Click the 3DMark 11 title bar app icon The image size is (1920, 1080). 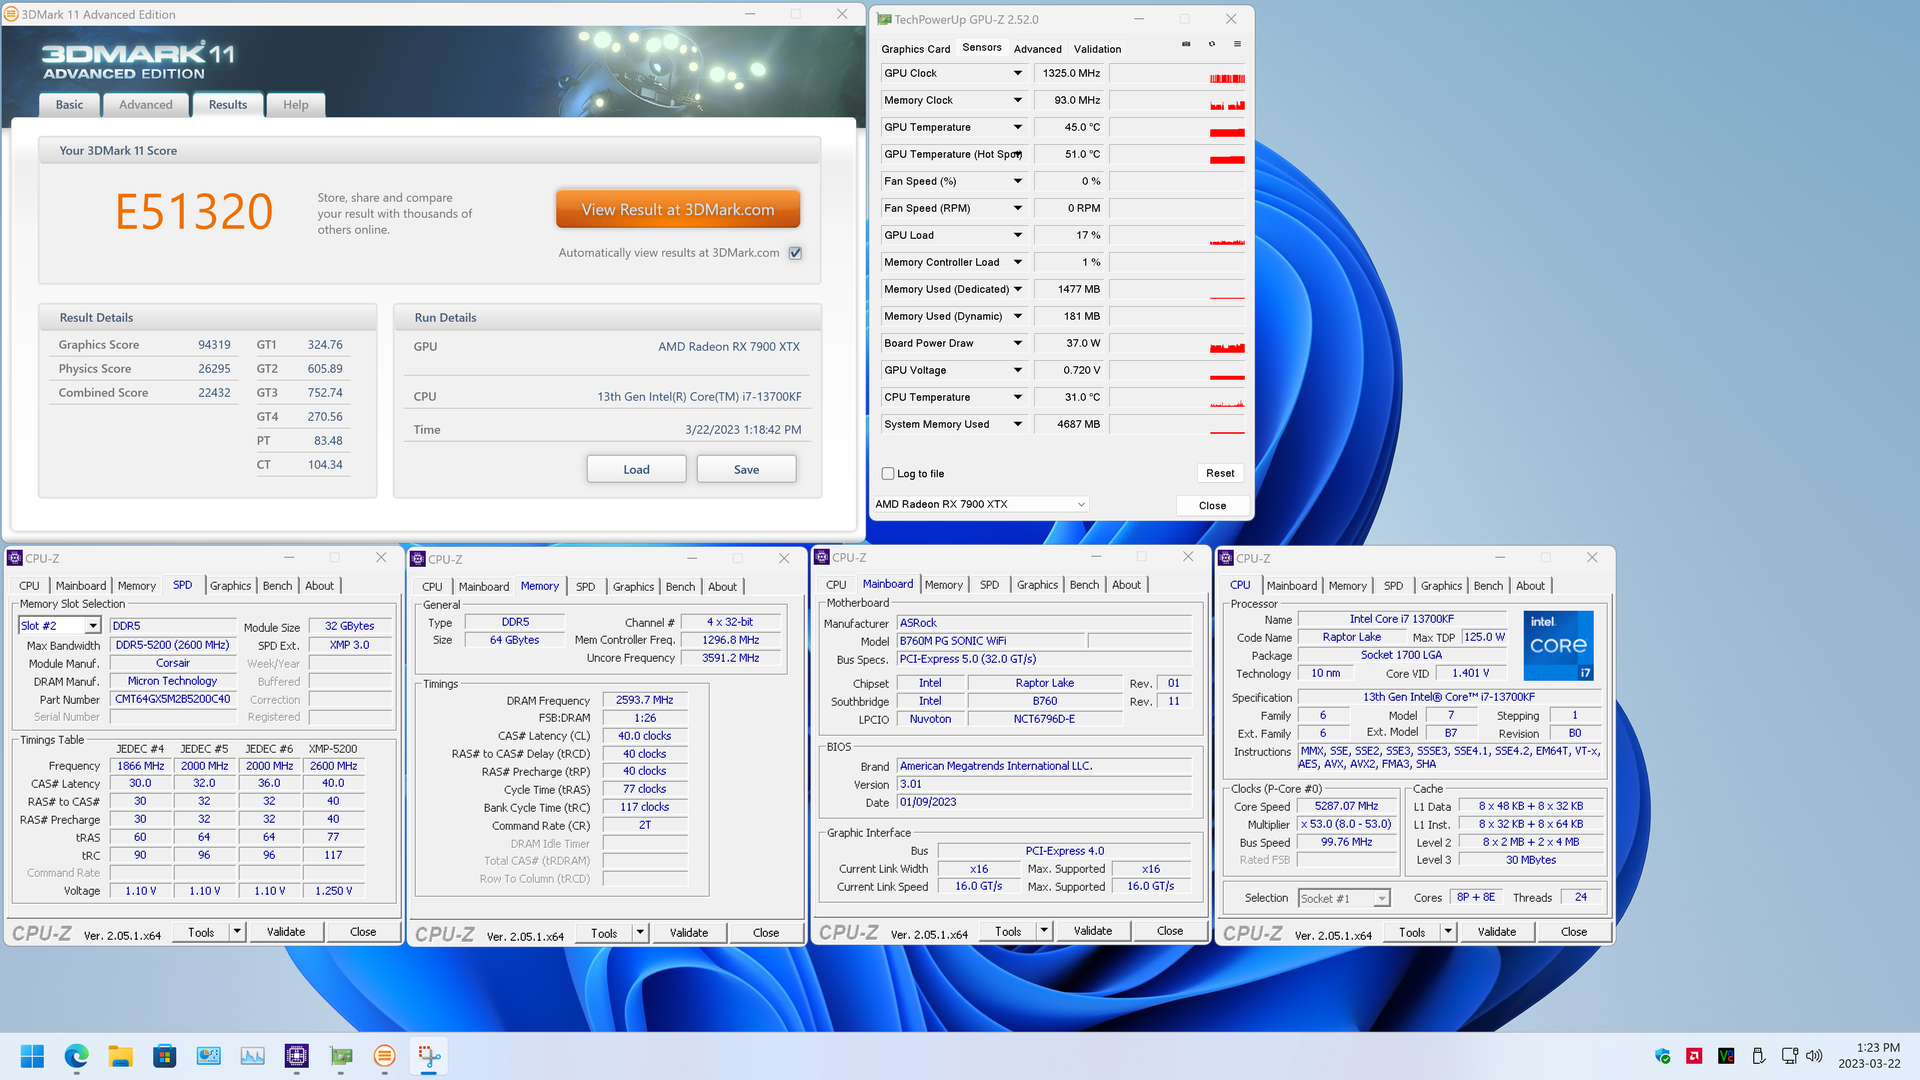[11, 14]
